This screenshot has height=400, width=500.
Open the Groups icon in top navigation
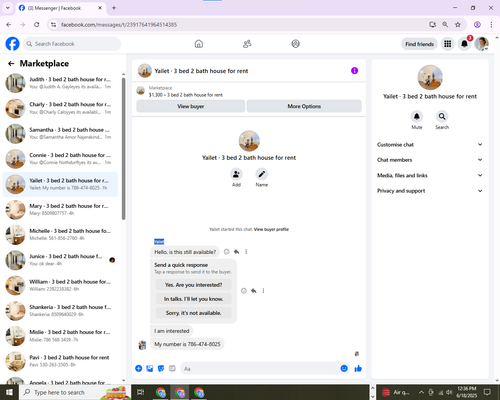click(x=295, y=44)
